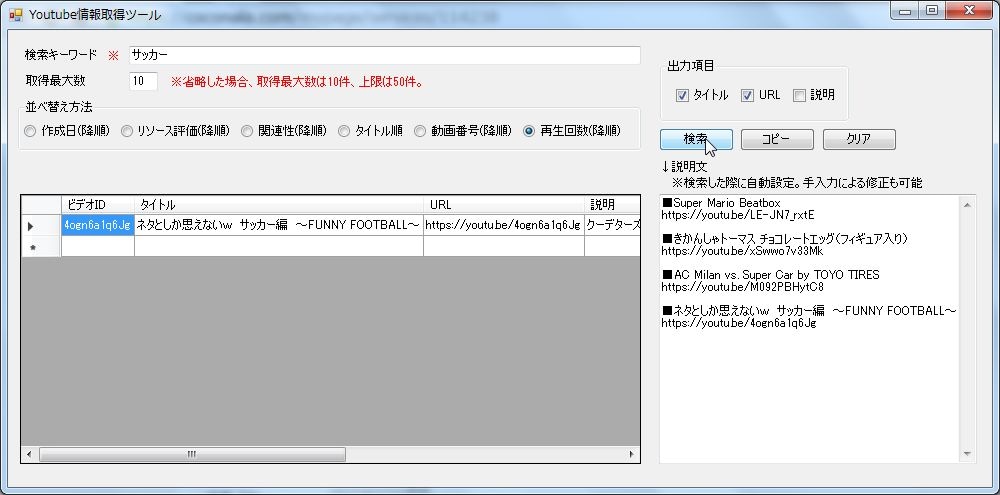Click the クーデターズ description cell
The image size is (1000, 495).
point(612,225)
